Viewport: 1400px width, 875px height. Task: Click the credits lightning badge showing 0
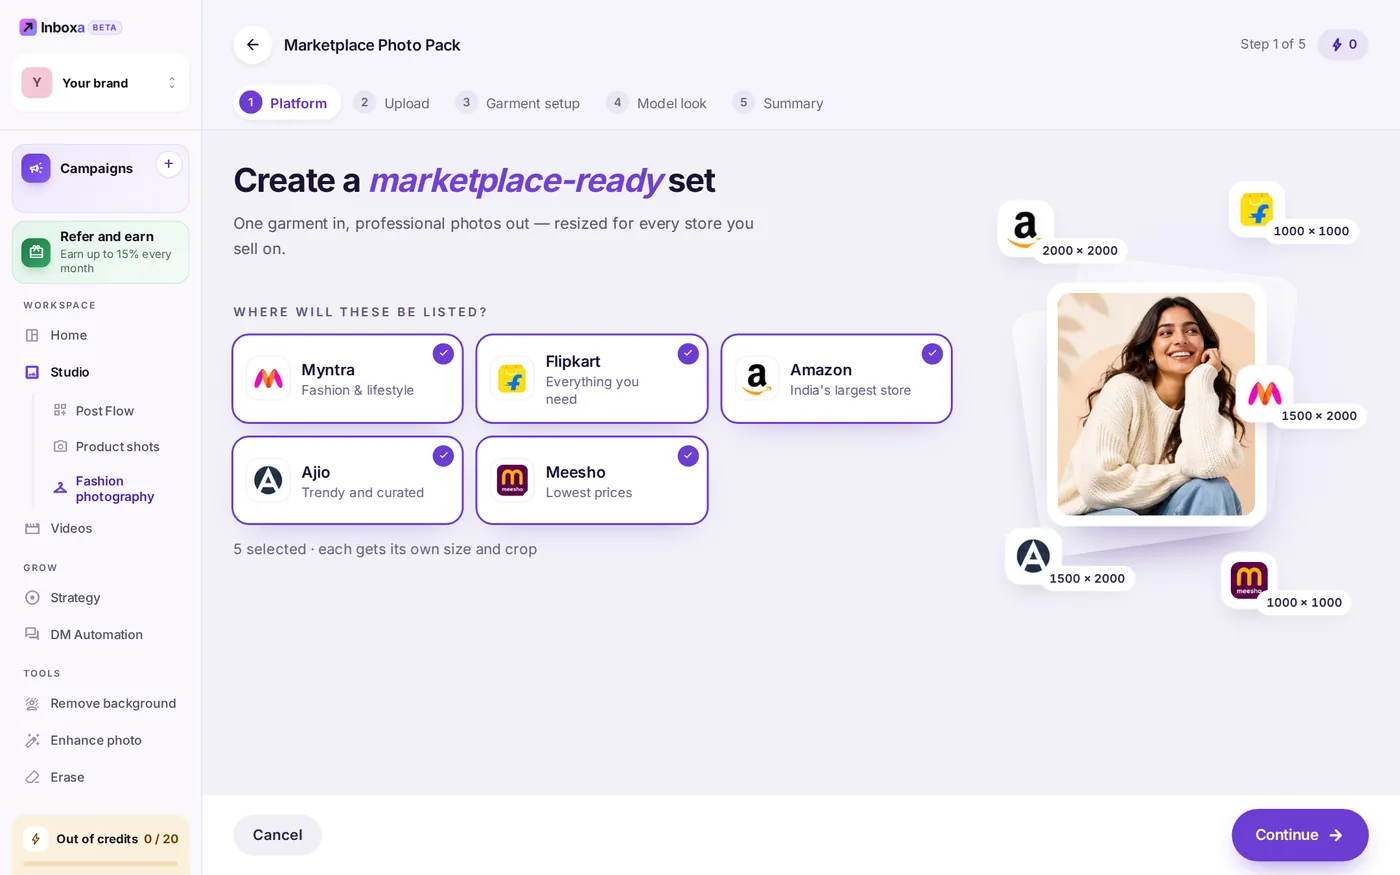point(1343,44)
